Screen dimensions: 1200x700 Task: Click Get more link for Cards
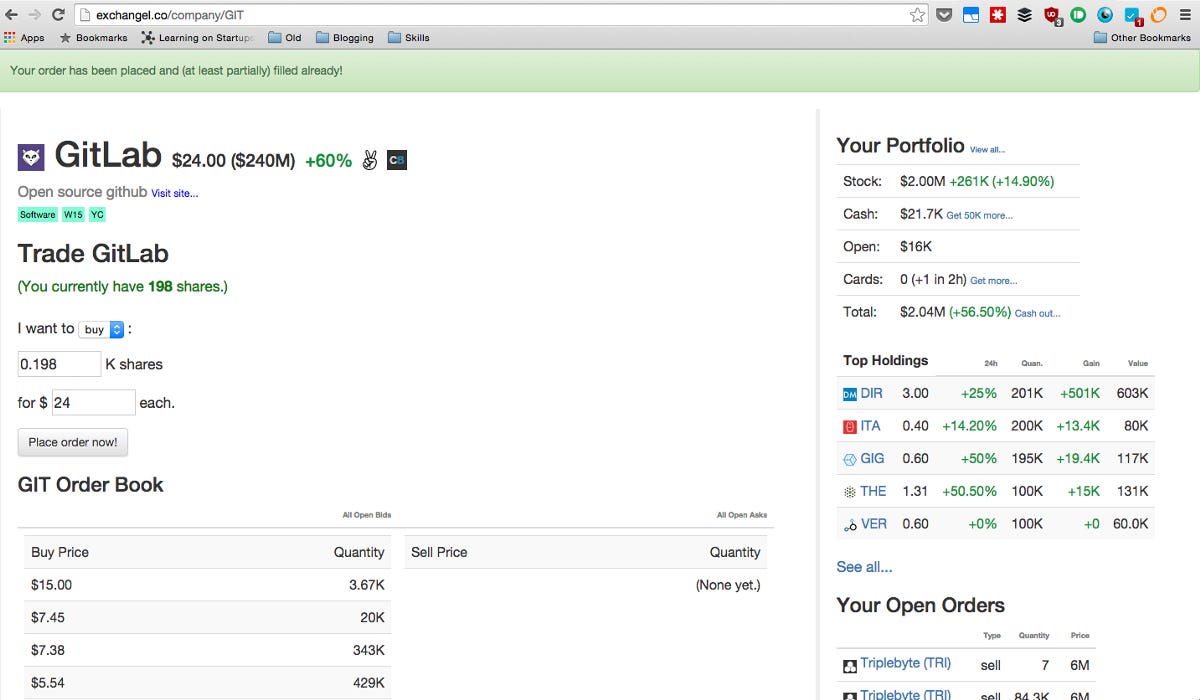(x=994, y=281)
